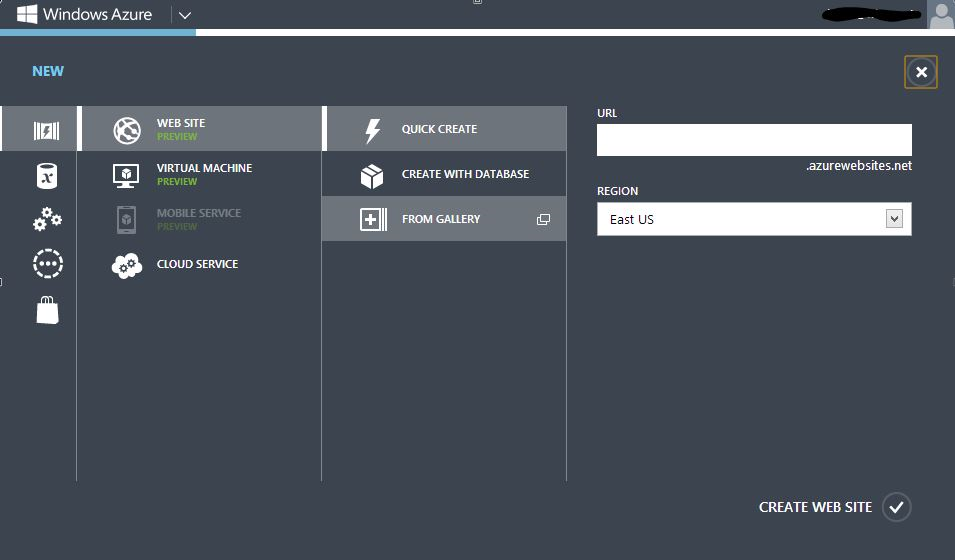
Task: Click the blacked-out account name in header
Action: pos(872,14)
